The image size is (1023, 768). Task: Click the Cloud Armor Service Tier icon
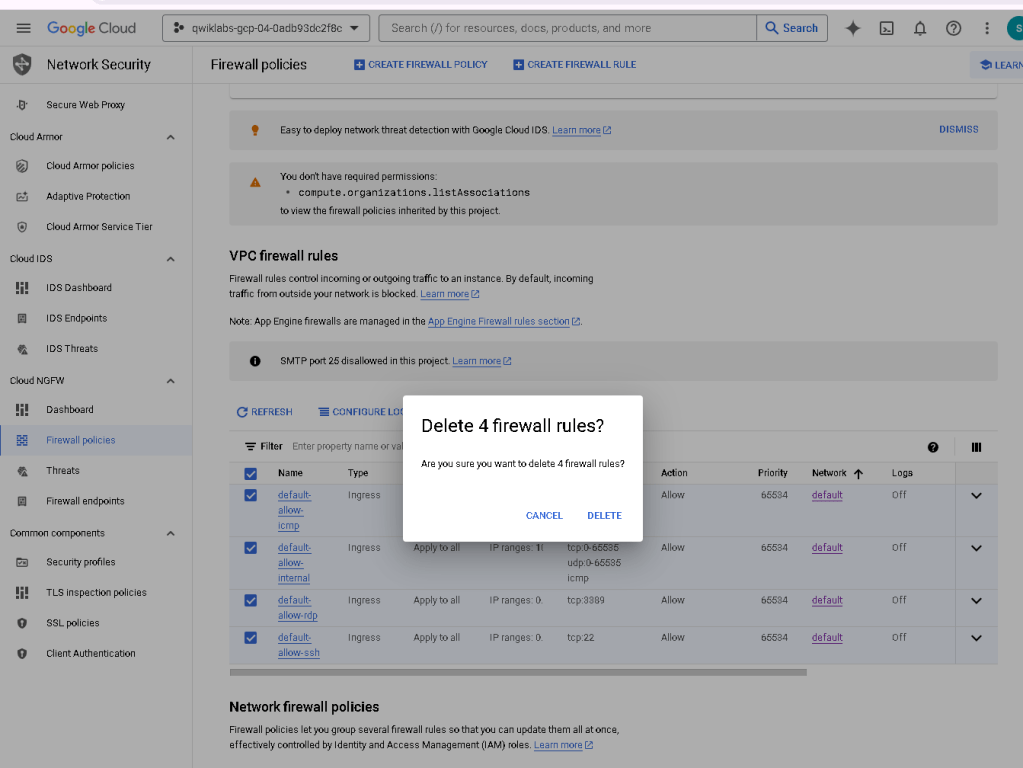[x=22, y=227]
